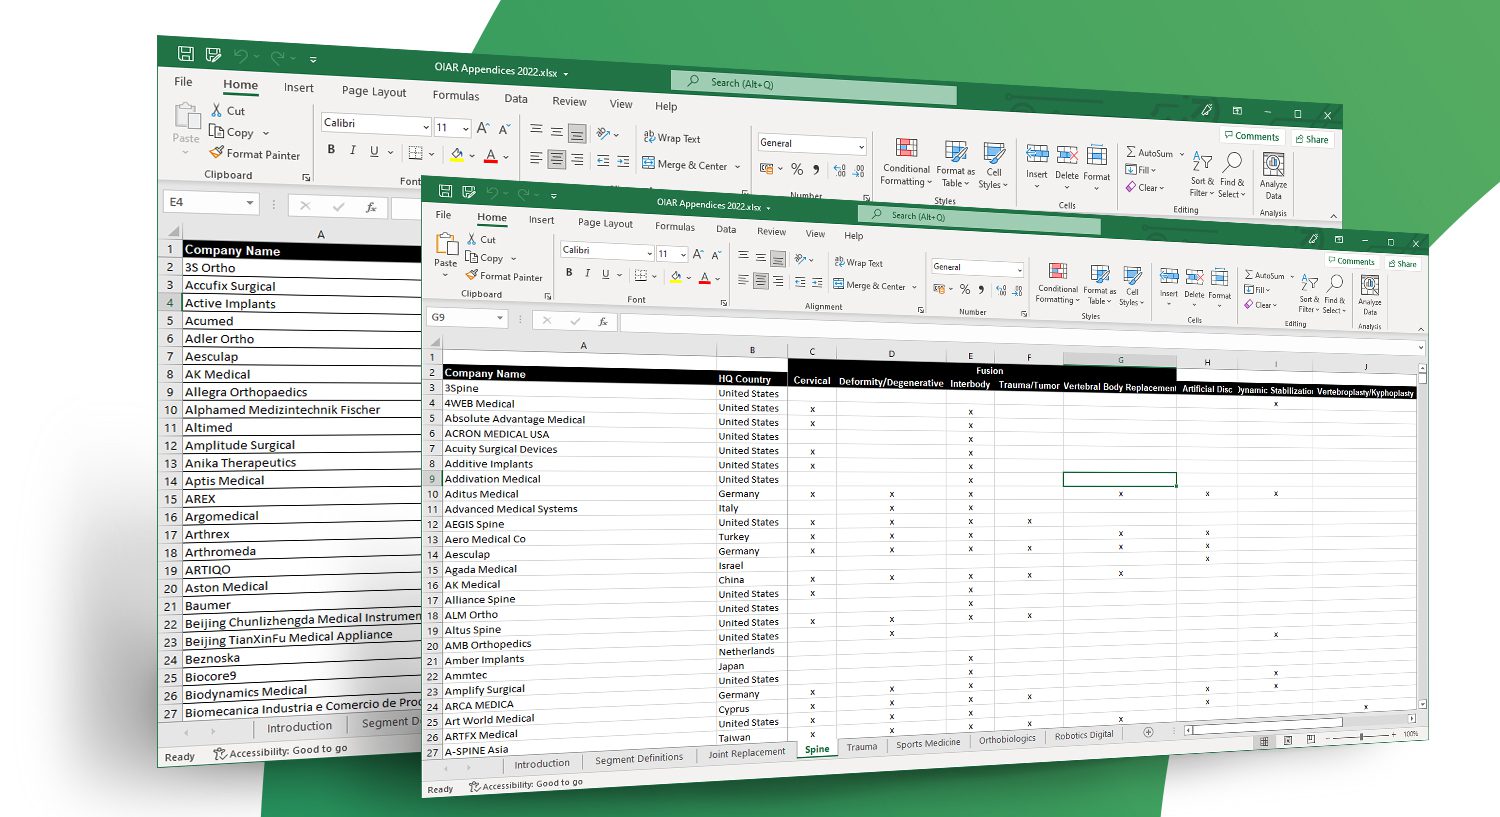1500x817 pixels.
Task: Click AutoSum in front window
Action: point(1265,275)
